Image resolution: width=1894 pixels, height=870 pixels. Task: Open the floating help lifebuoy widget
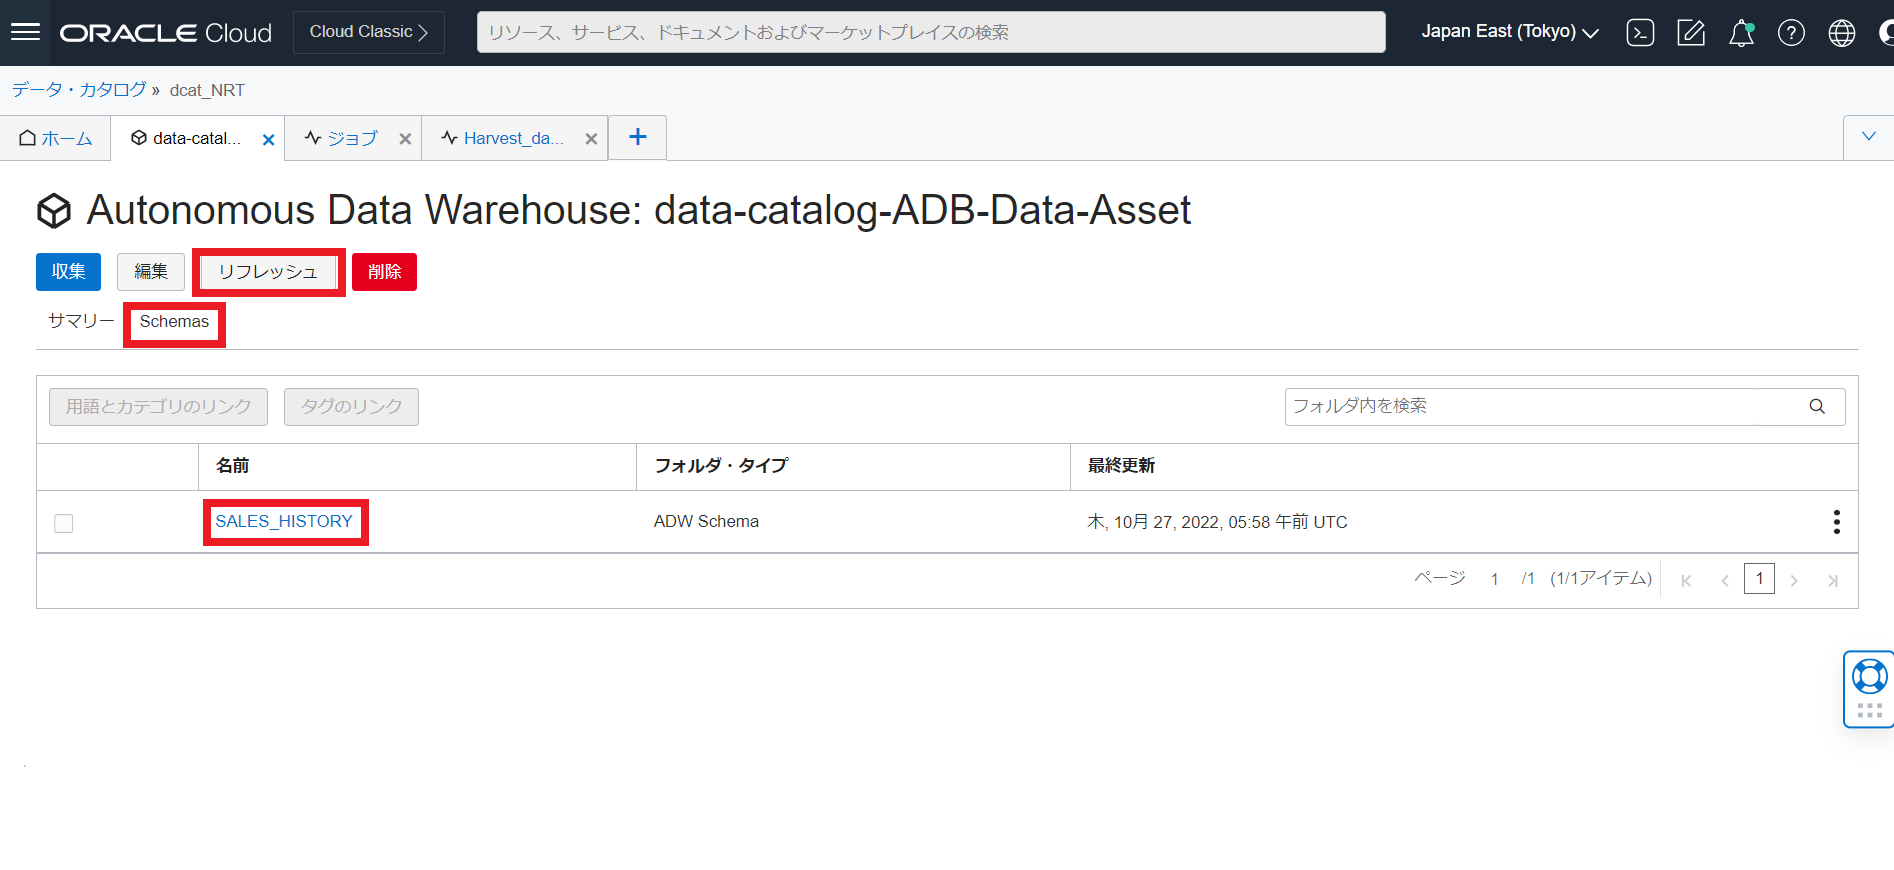1869,677
